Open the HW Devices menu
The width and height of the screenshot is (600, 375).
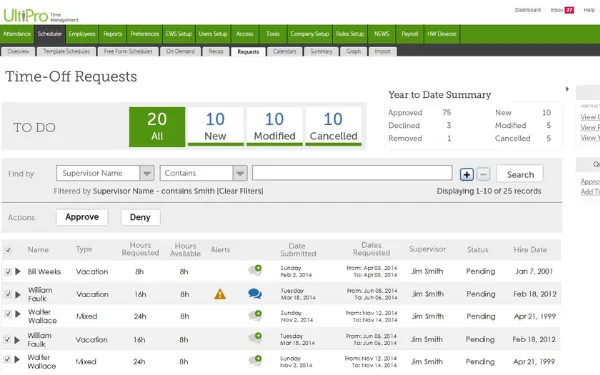tap(442, 34)
